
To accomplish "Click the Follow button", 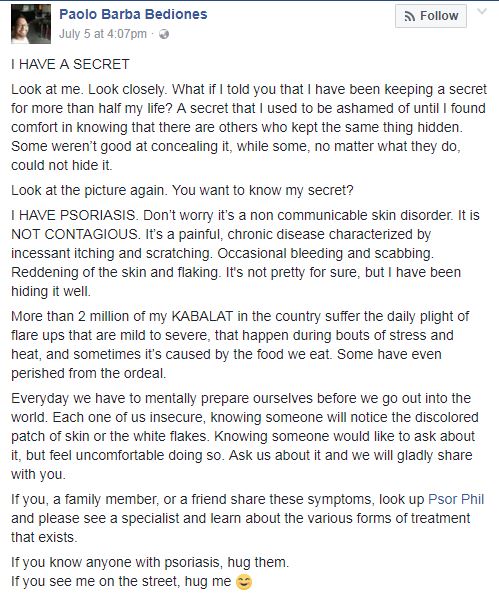I will [431, 16].
